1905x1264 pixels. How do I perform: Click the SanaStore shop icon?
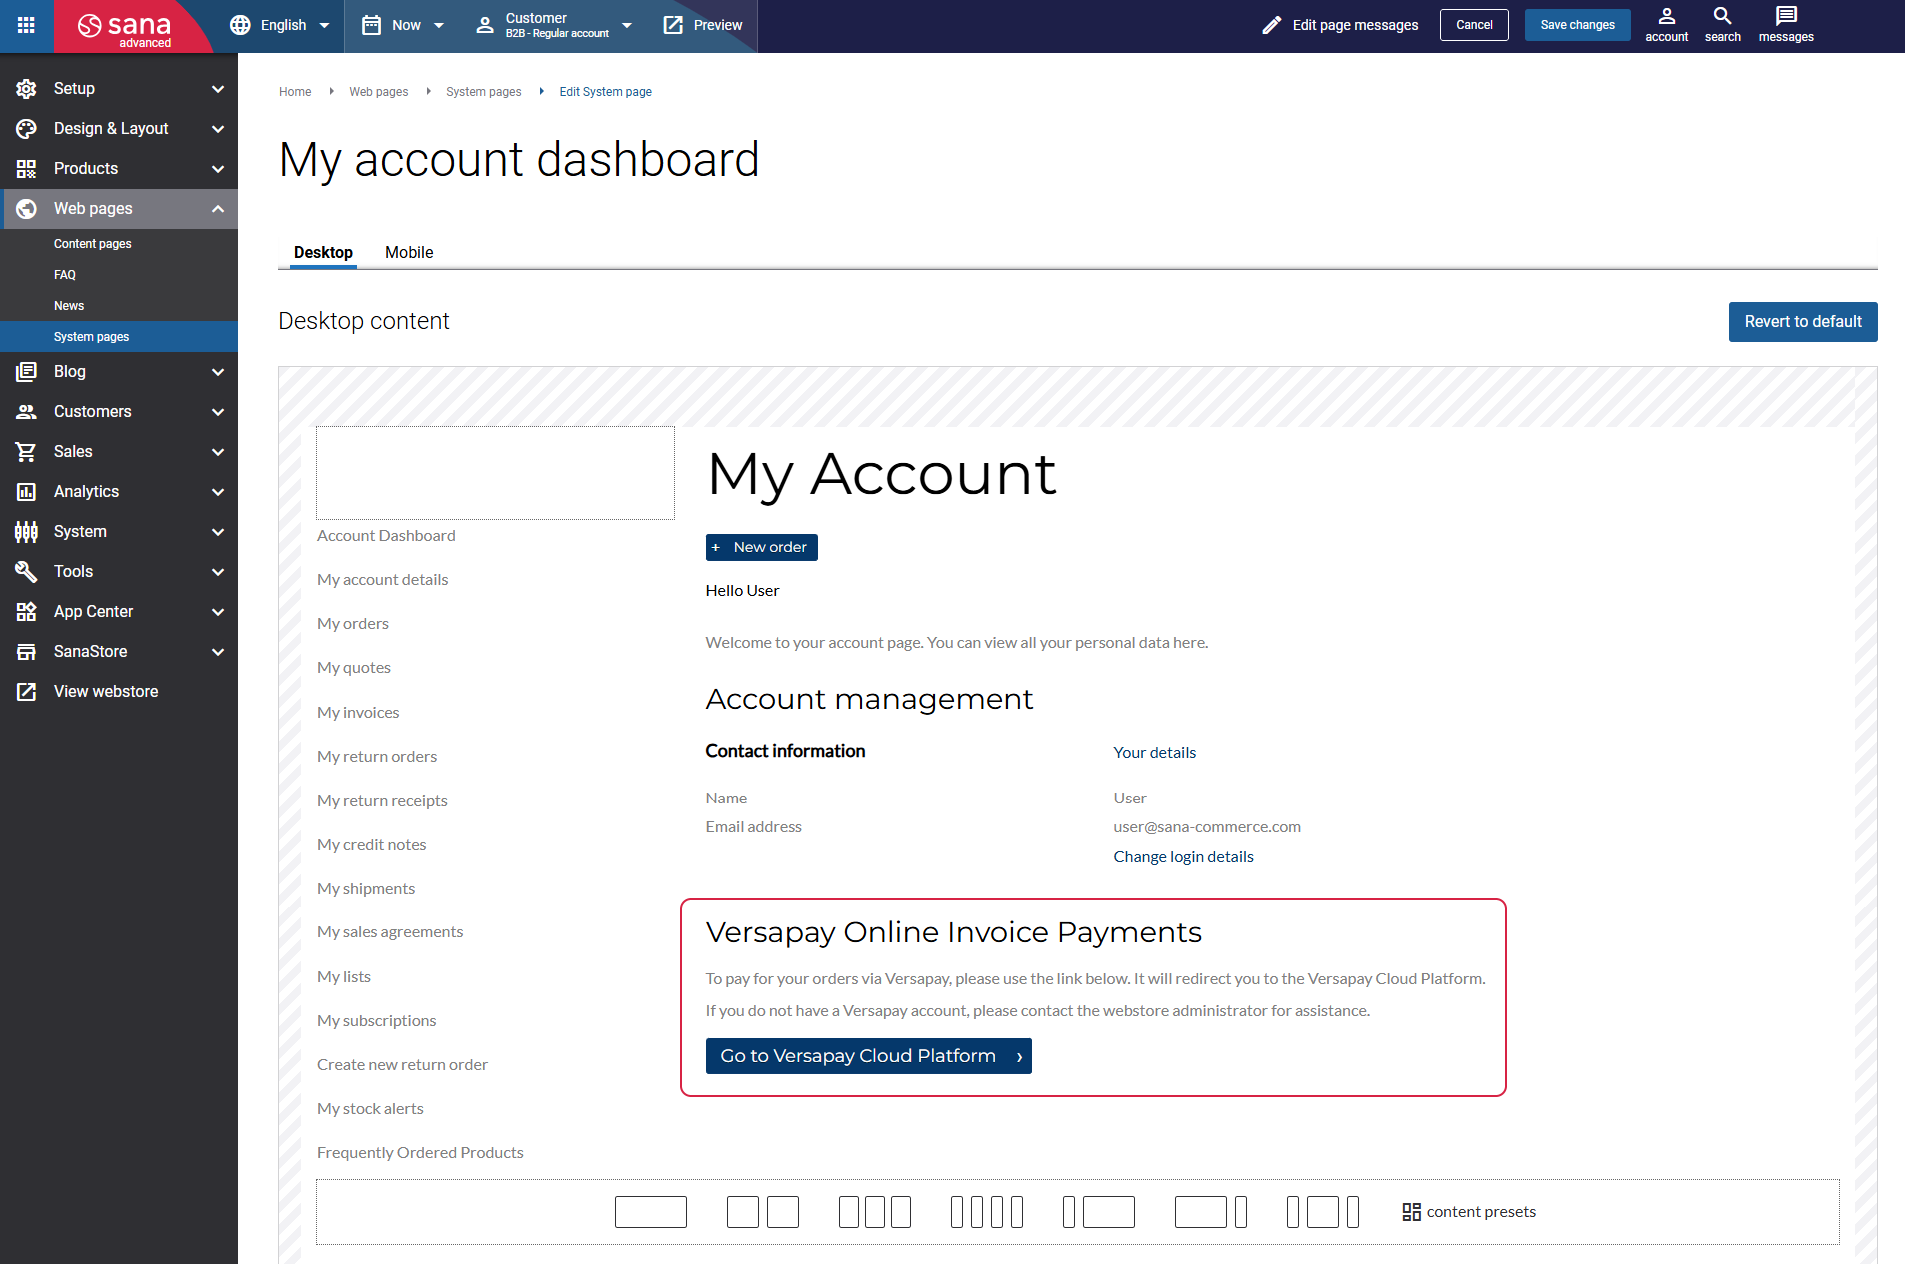(26, 652)
